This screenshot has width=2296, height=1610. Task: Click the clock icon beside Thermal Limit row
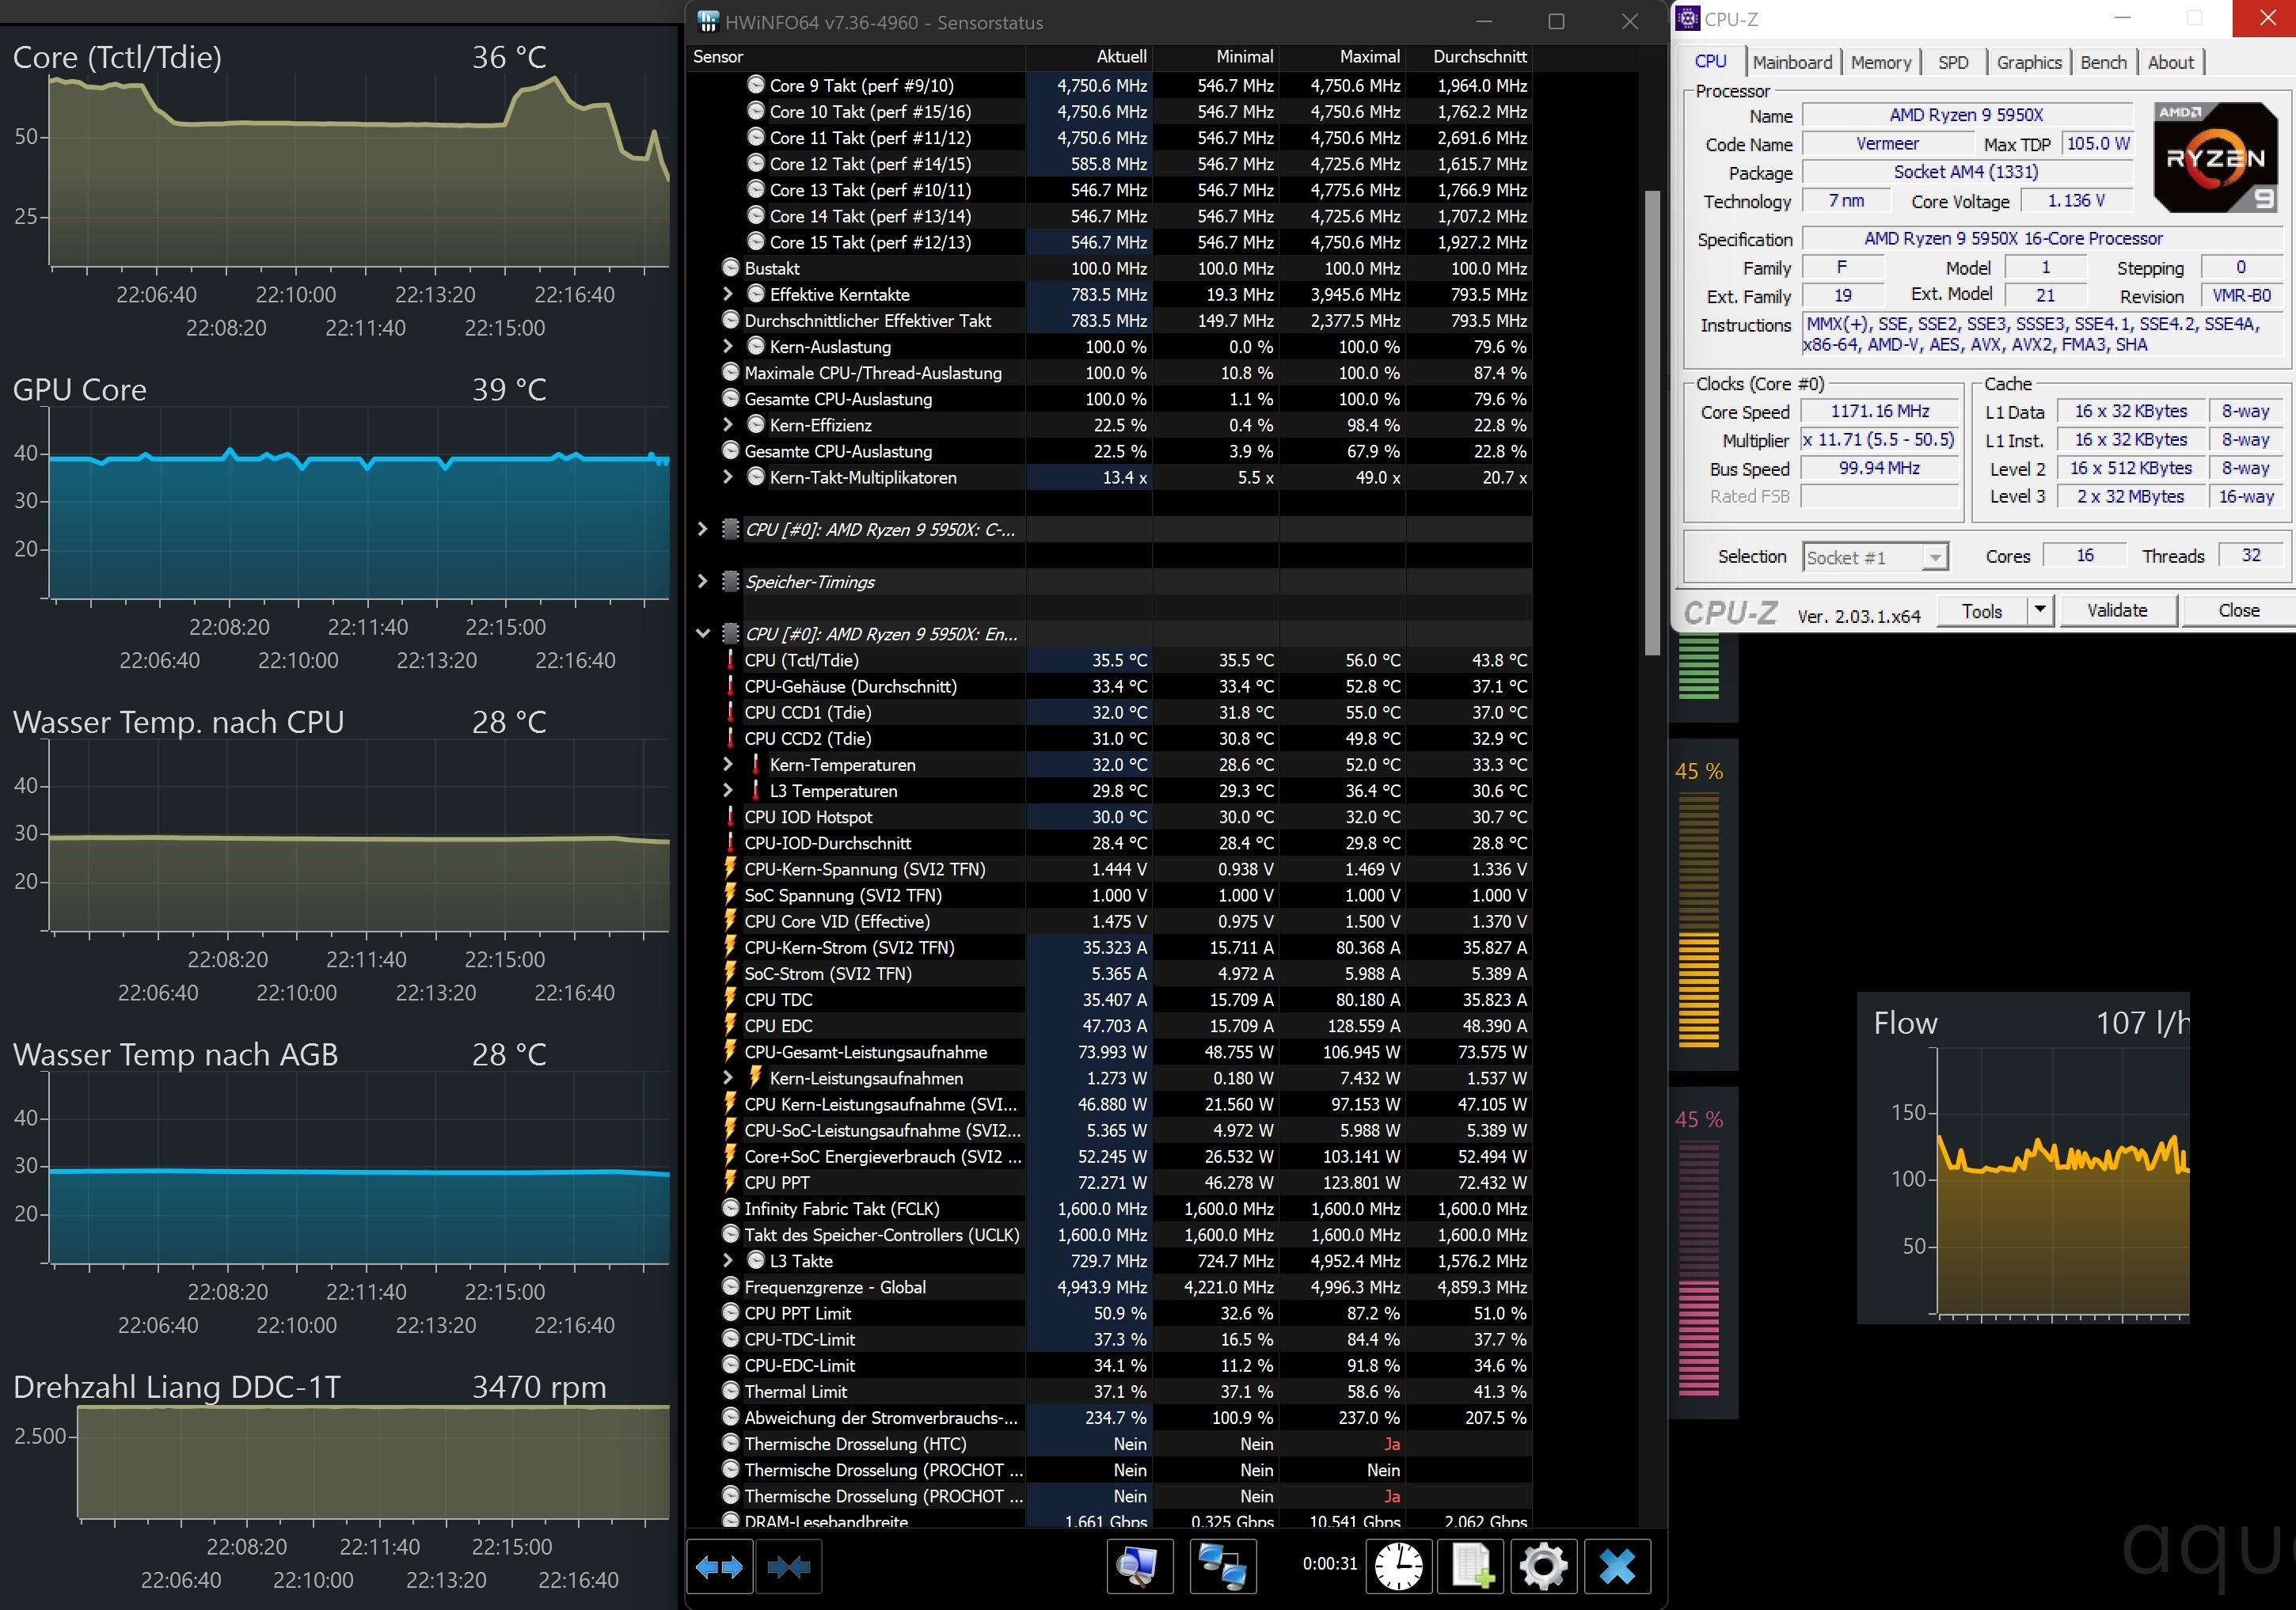coord(731,1391)
